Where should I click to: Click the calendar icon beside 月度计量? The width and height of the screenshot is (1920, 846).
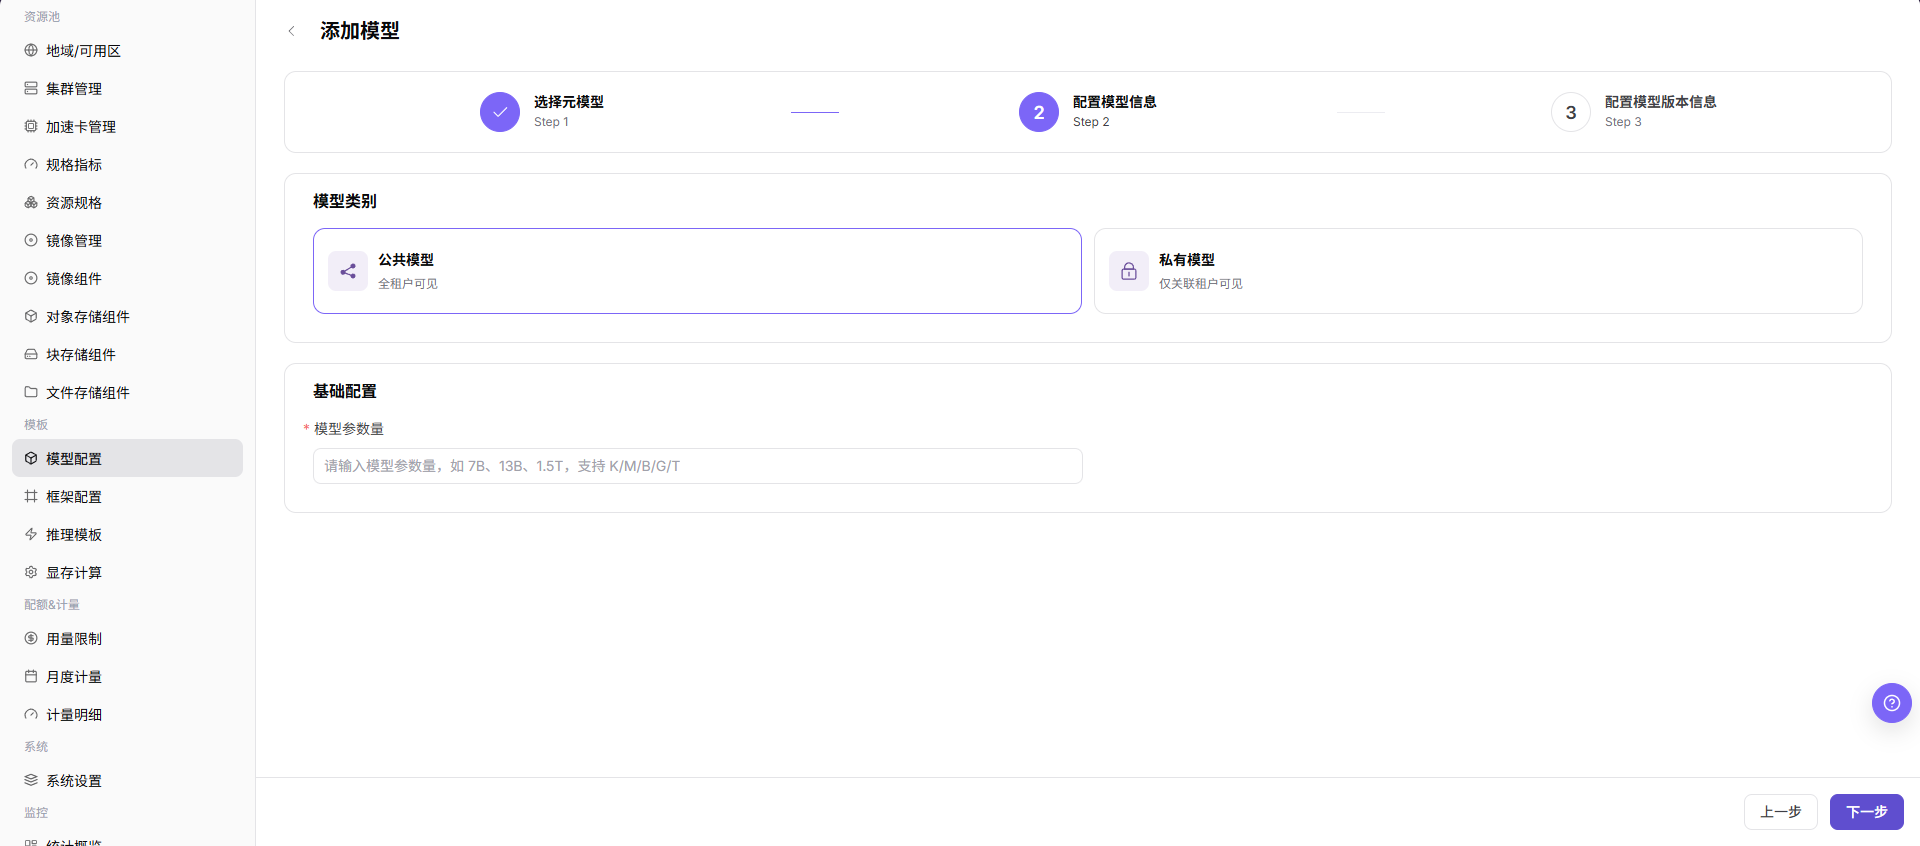click(31, 676)
